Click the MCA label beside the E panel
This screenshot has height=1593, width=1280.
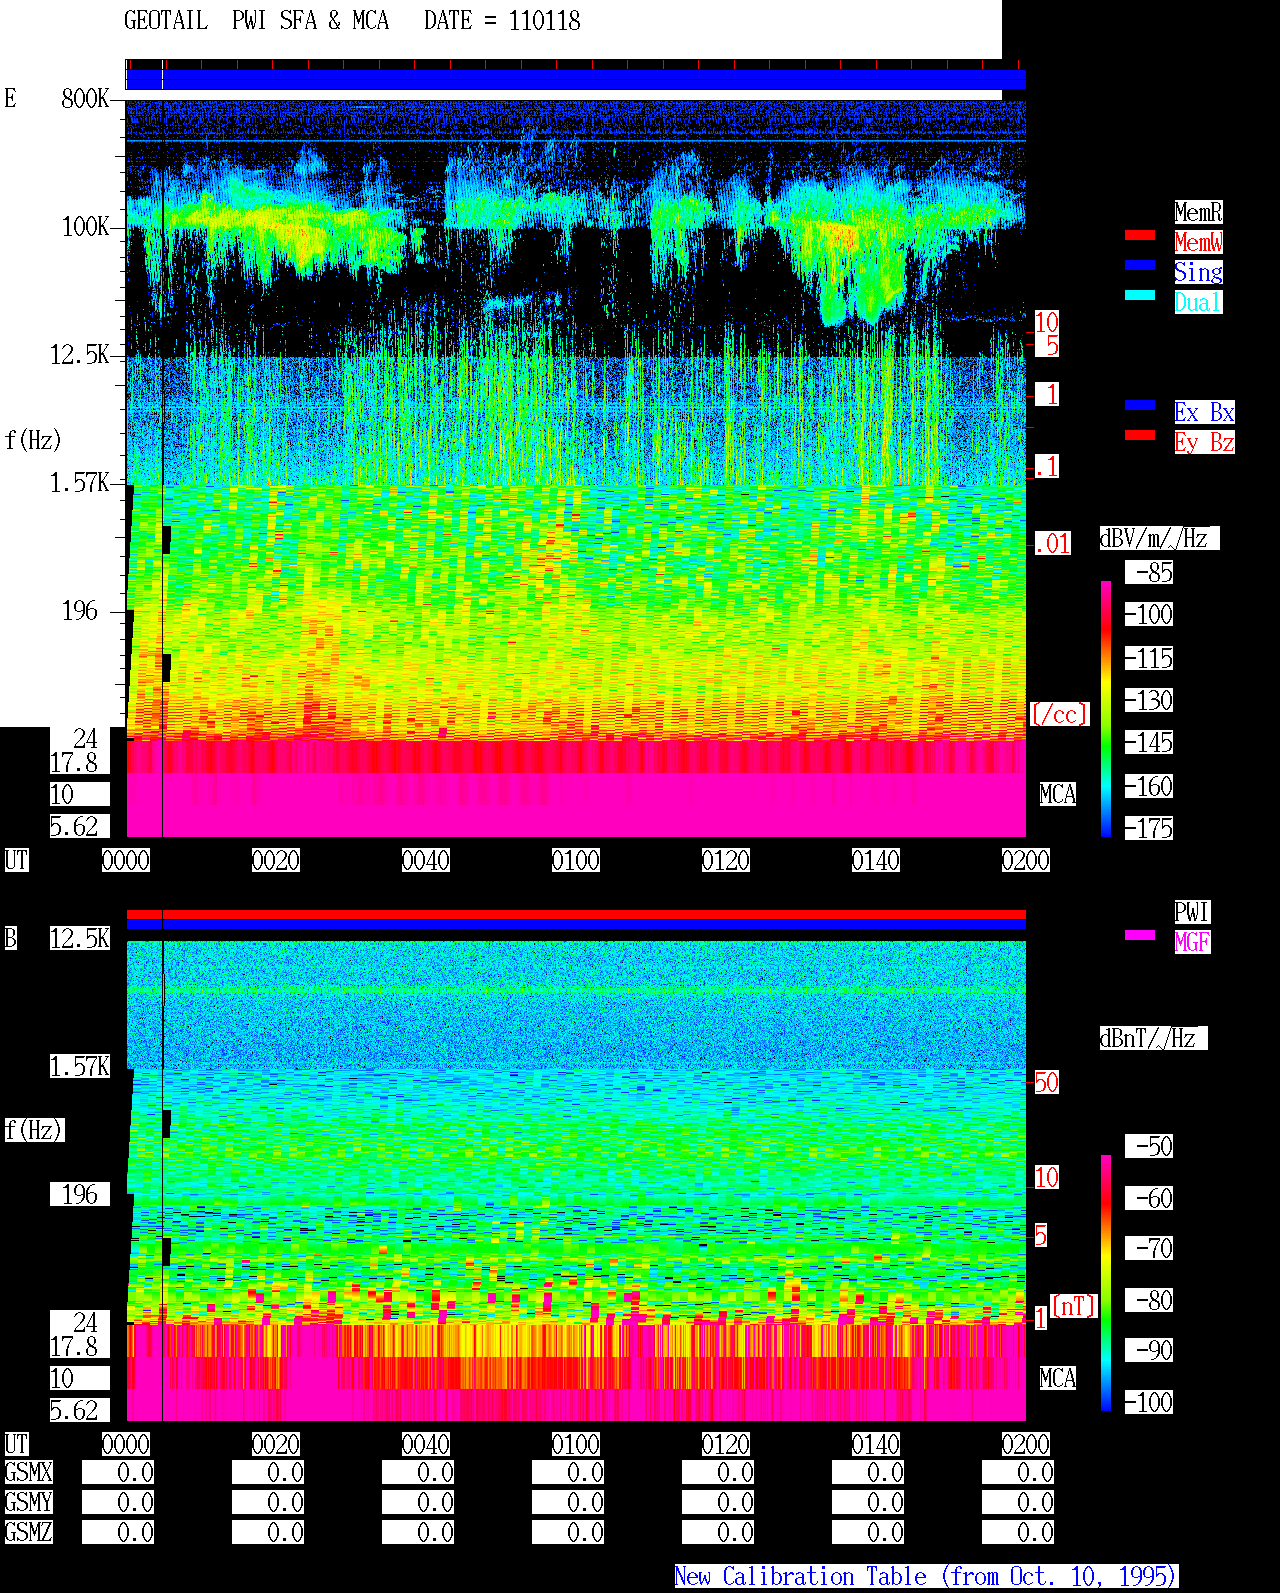1058,794
